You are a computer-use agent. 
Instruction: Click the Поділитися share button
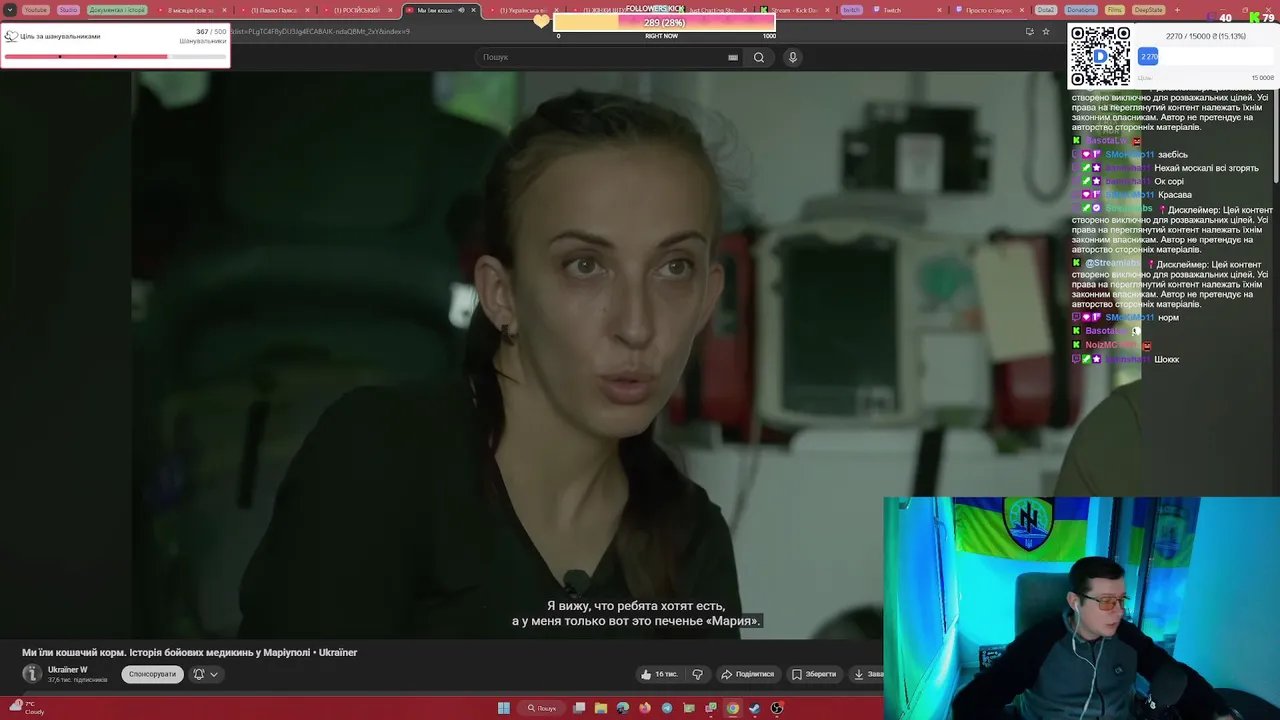(x=748, y=674)
